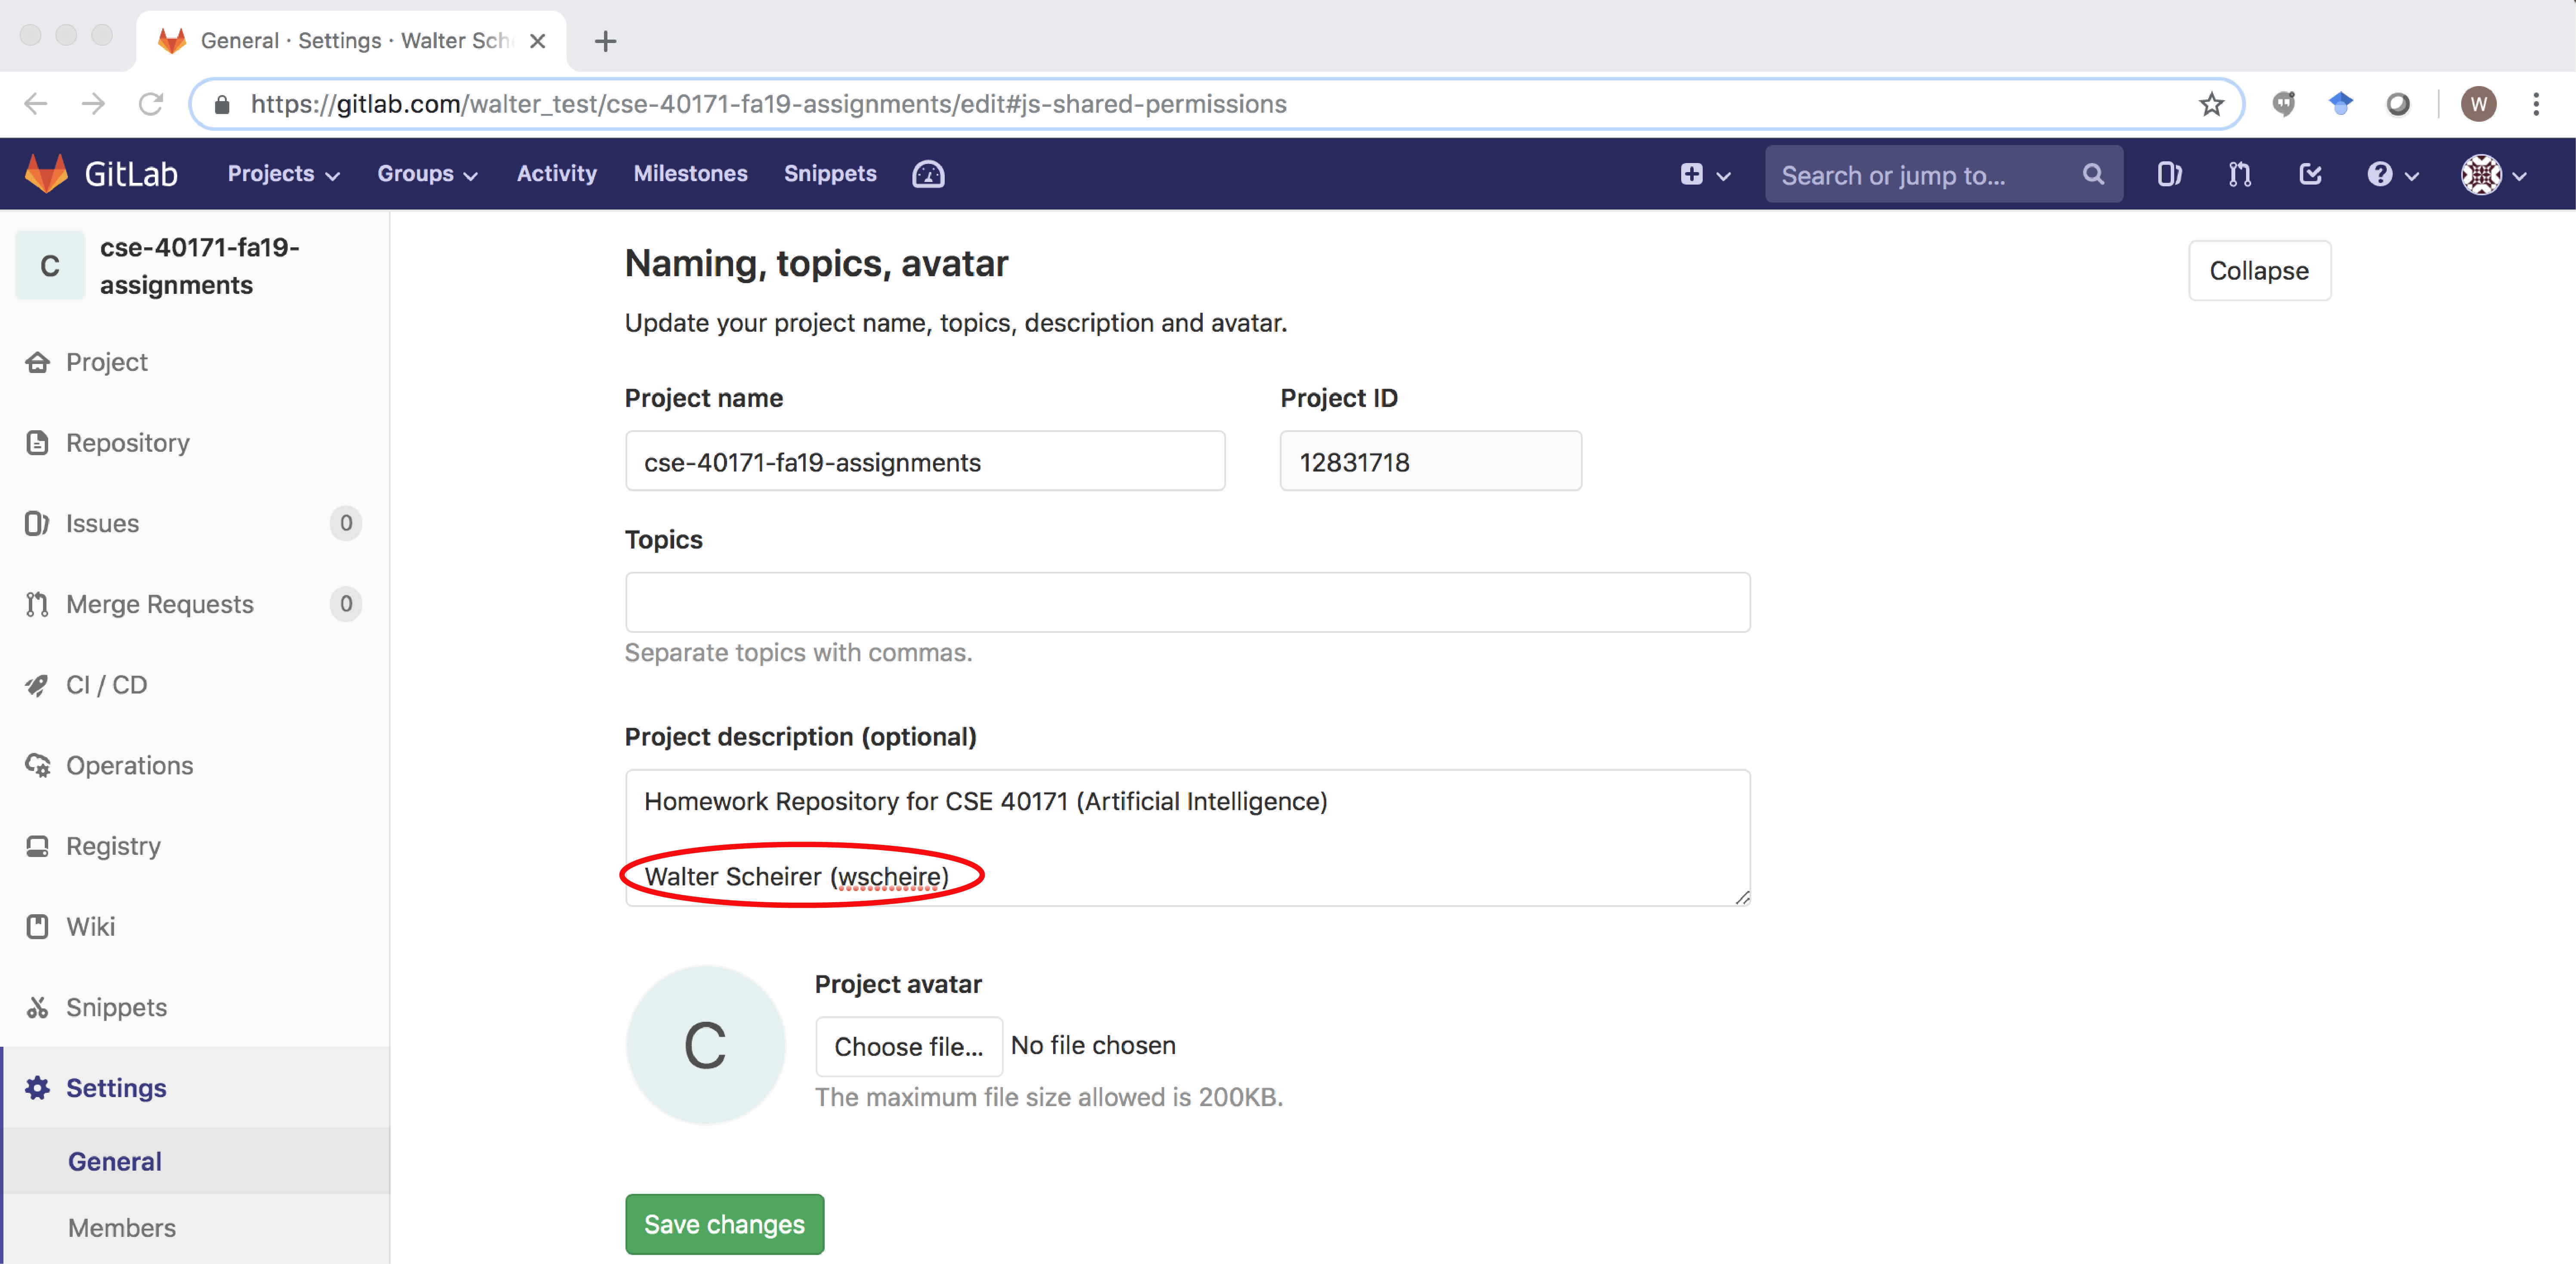
Task: Click the shield extension icon in the toolbar
Action: point(2283,104)
